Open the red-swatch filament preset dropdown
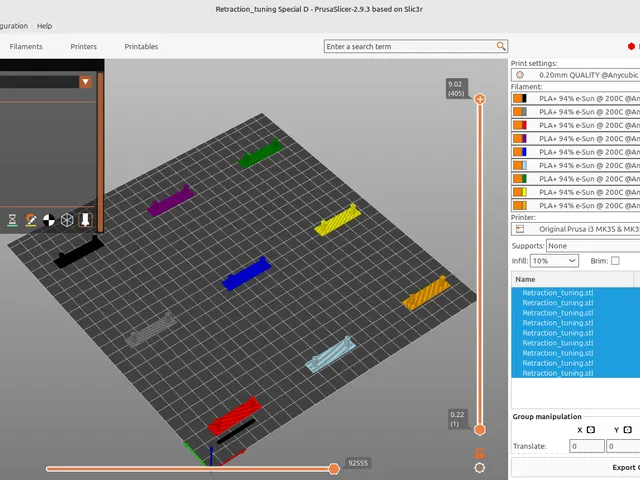 [576, 125]
